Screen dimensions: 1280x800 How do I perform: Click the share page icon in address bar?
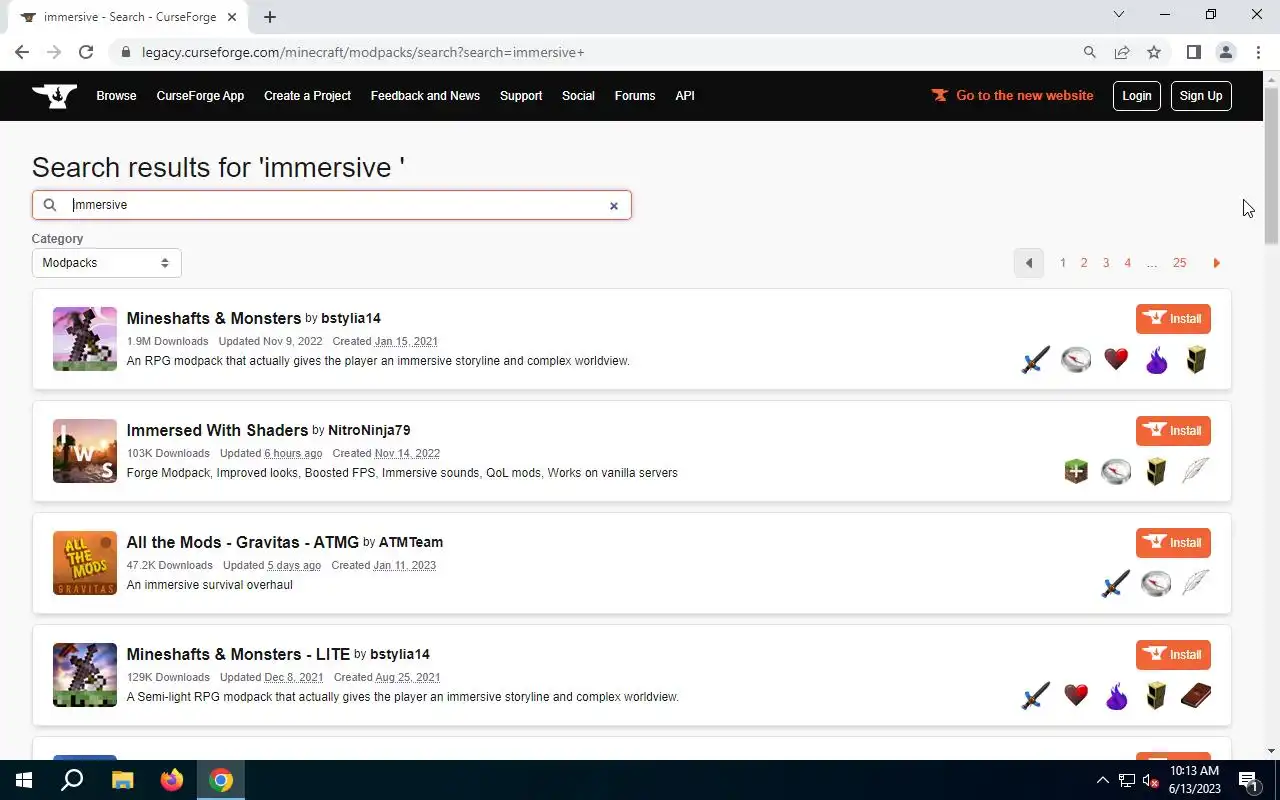point(1122,52)
